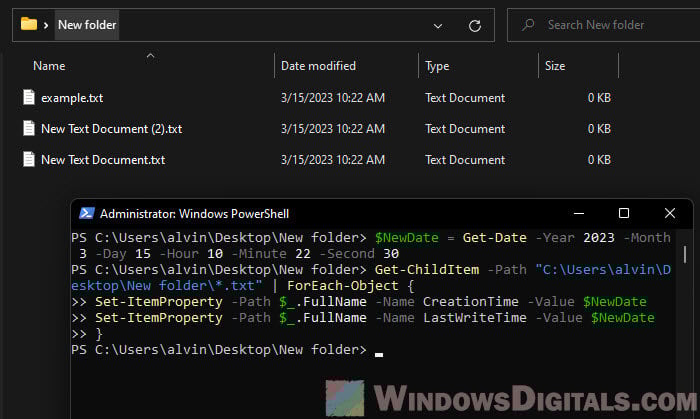
Task: Maximize the PowerShell window
Action: pyautogui.click(x=624, y=213)
